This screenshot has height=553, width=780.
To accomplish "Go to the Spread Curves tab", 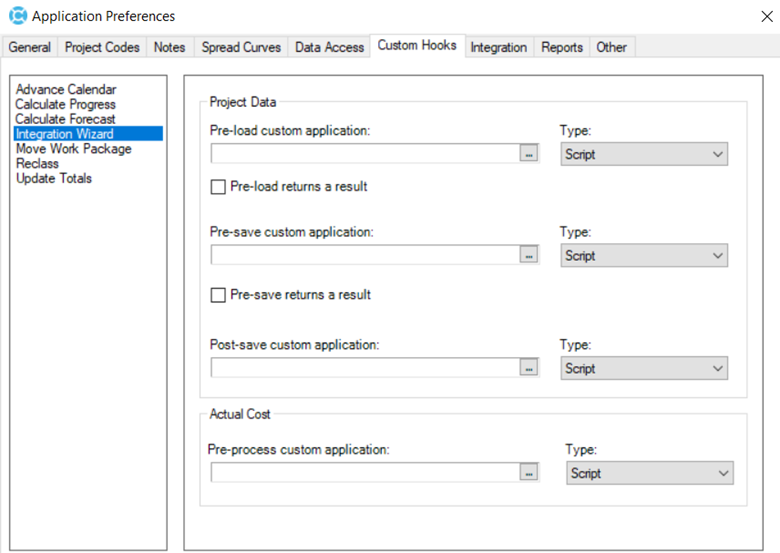I will (x=241, y=47).
